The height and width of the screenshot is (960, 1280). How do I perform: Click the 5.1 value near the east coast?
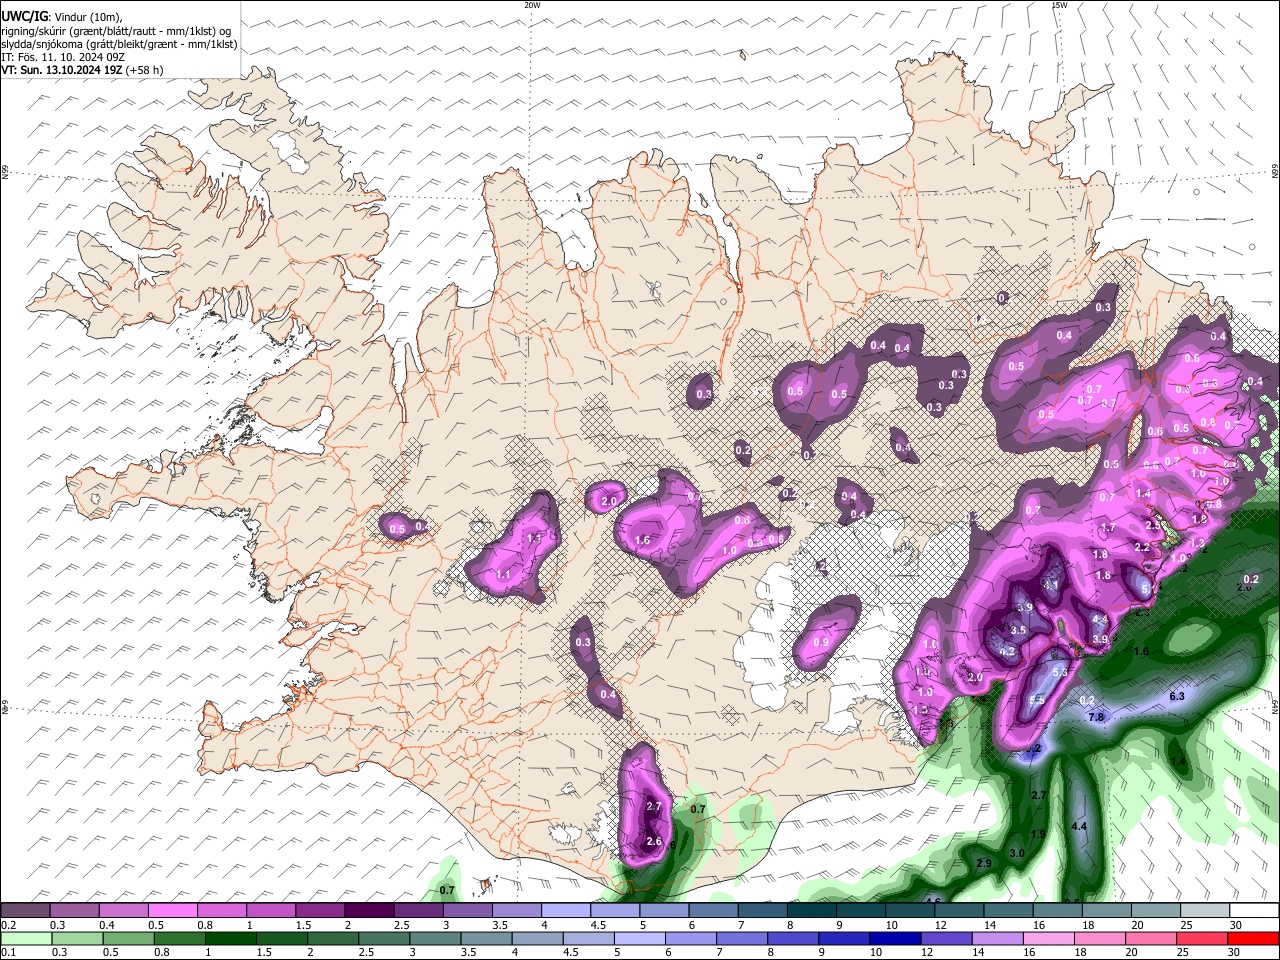pos(1148,590)
